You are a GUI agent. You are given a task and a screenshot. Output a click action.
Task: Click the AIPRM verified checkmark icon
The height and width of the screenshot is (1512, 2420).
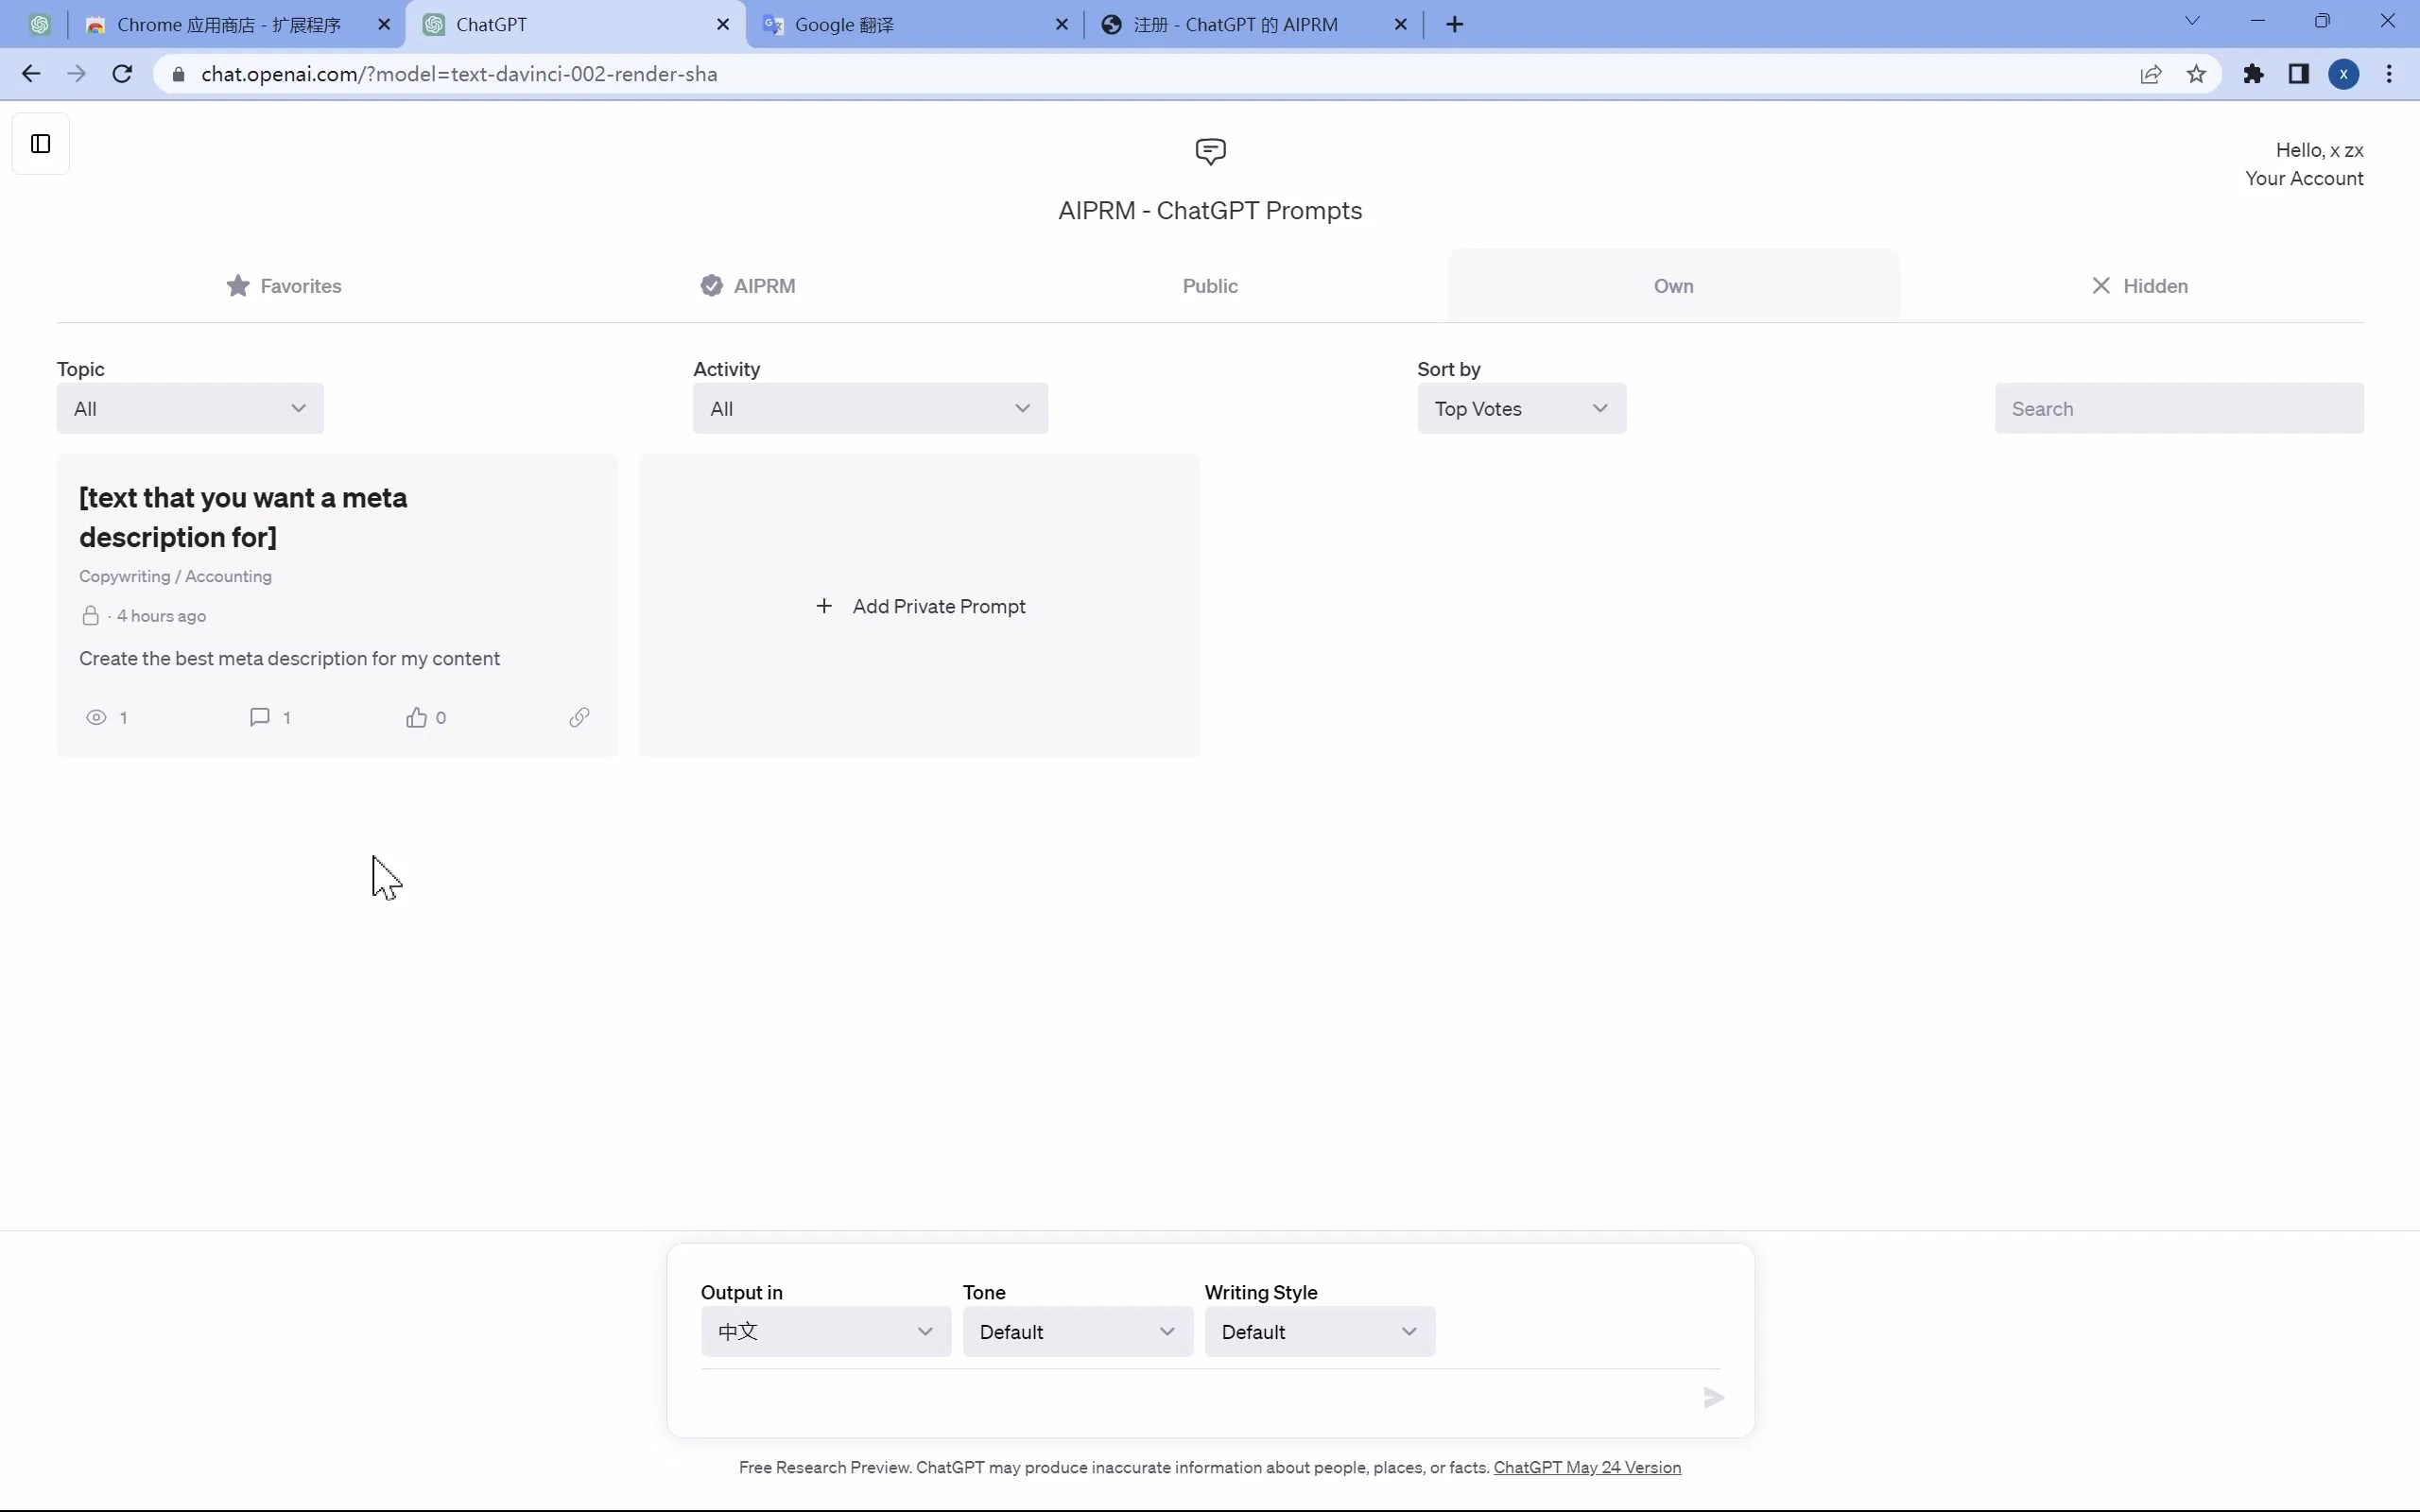(711, 286)
